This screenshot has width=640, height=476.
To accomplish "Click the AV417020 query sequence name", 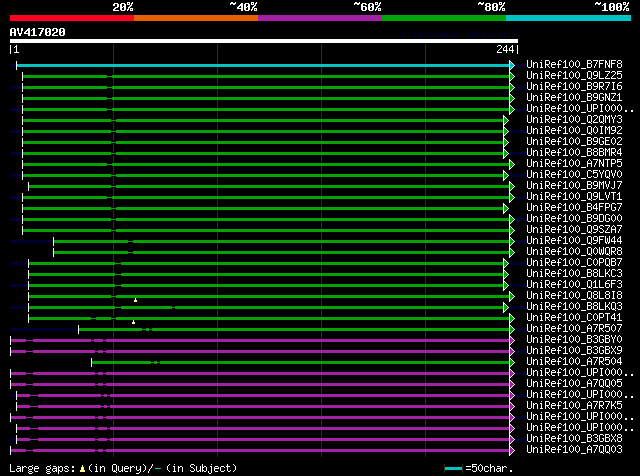I will point(38,32).
